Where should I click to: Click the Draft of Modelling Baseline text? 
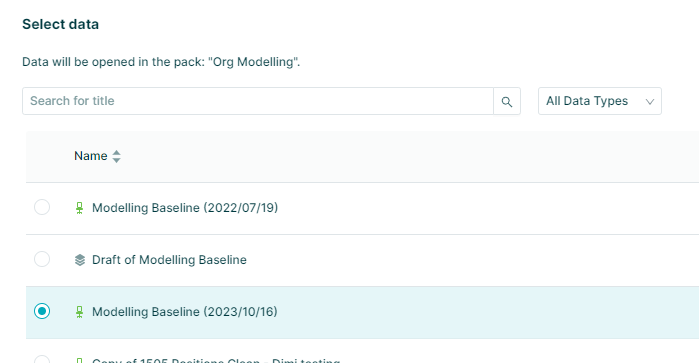[169, 260]
